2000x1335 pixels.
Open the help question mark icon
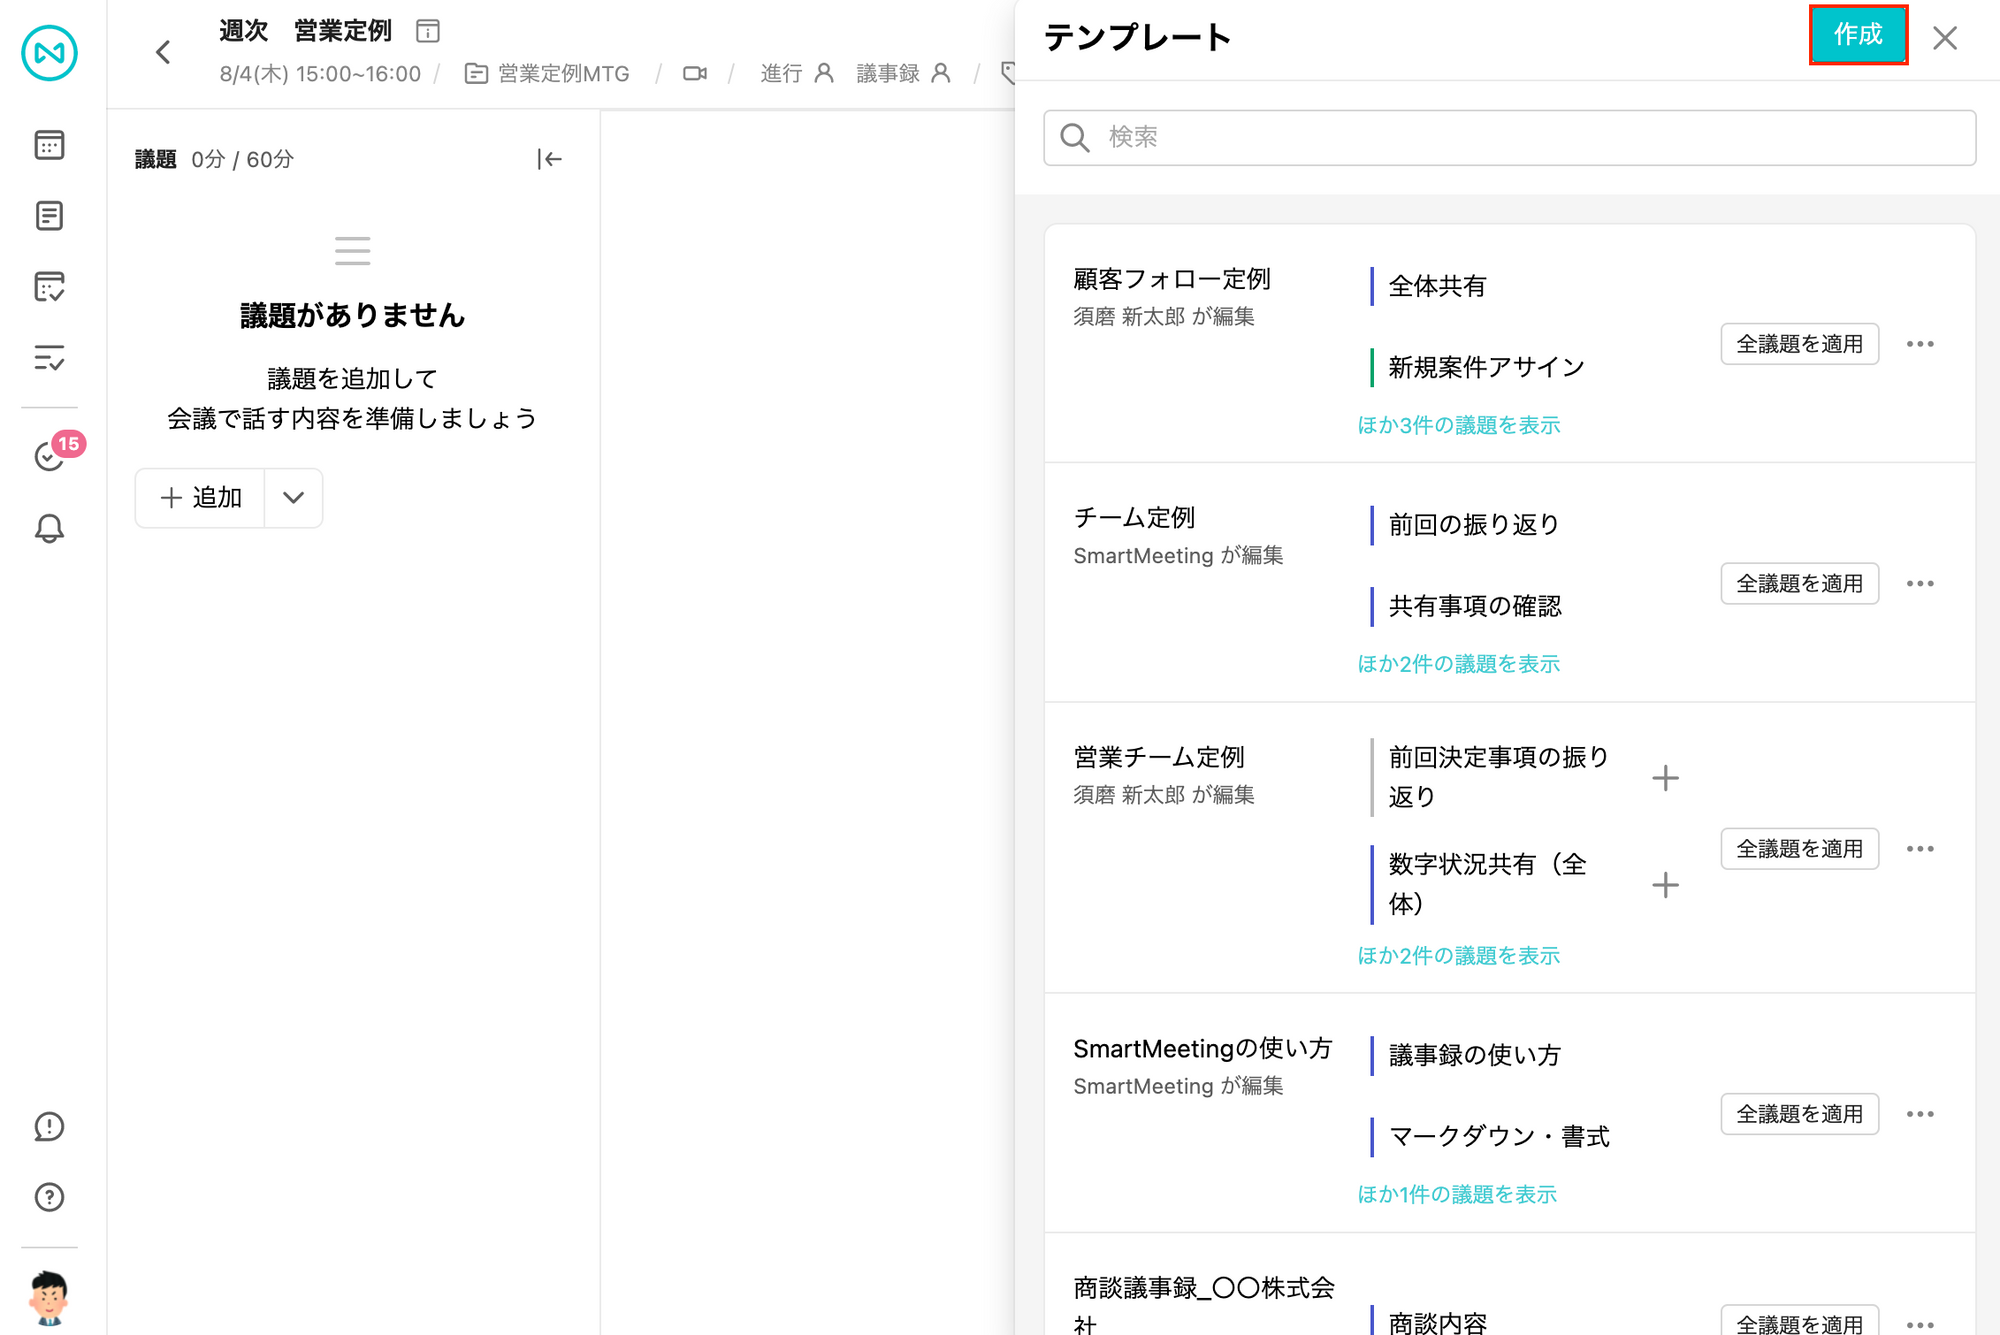tap(49, 1197)
